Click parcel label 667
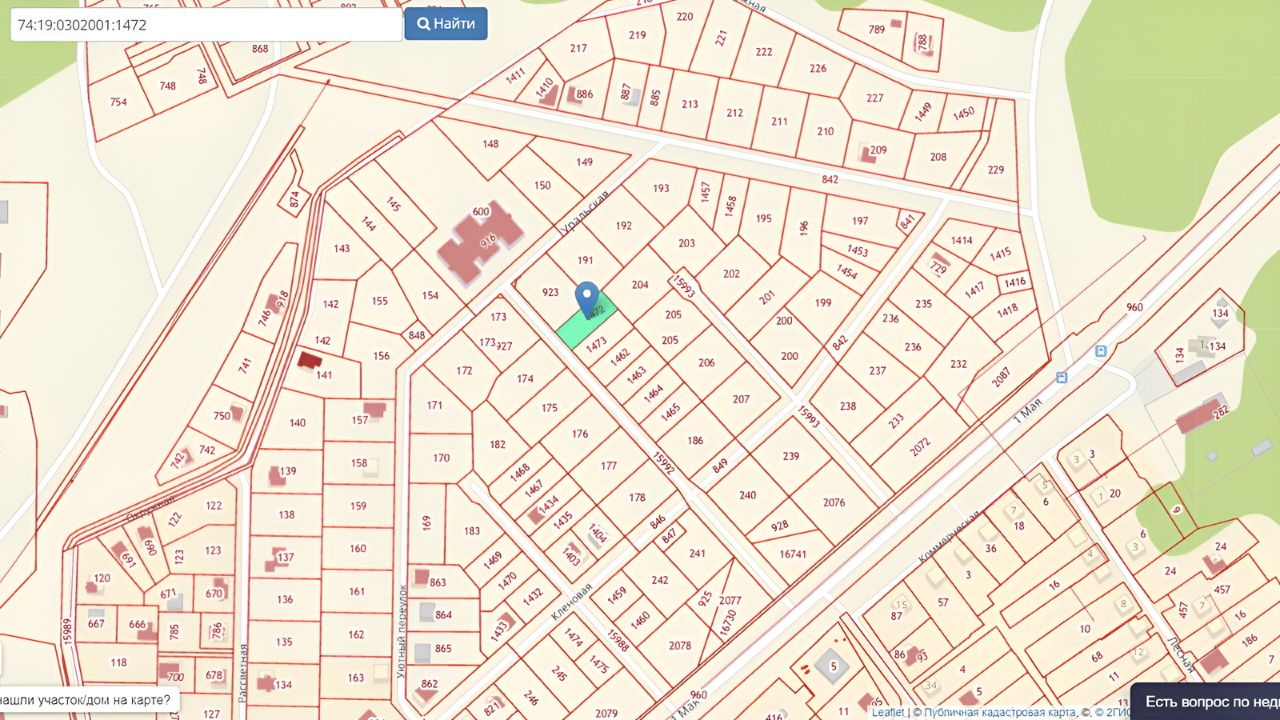The height and width of the screenshot is (720, 1280). 96,624
